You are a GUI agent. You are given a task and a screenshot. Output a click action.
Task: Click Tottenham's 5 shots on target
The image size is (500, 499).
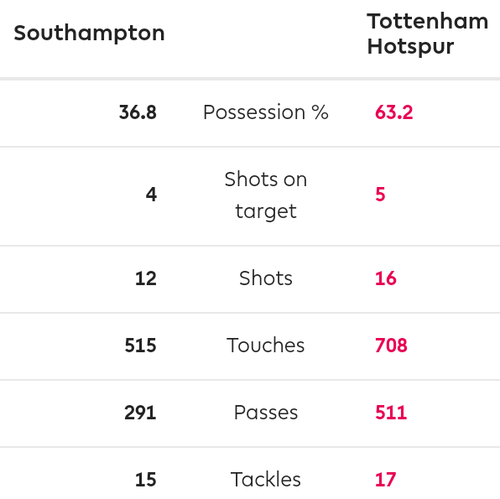click(380, 194)
